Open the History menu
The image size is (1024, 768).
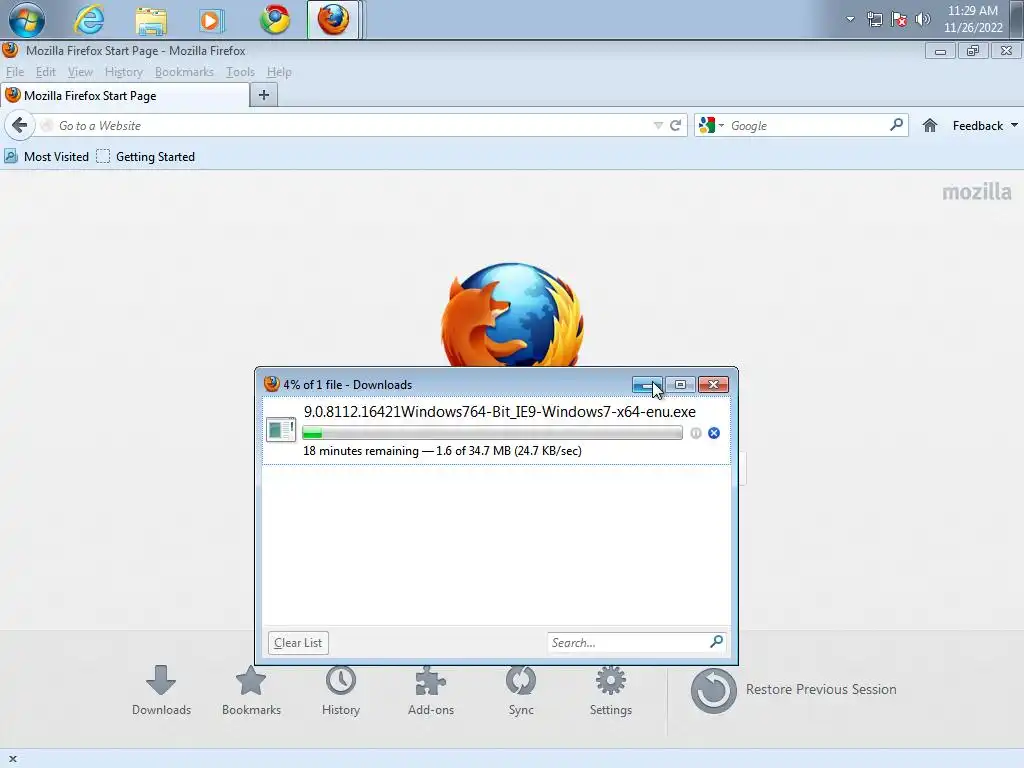pyautogui.click(x=123, y=72)
